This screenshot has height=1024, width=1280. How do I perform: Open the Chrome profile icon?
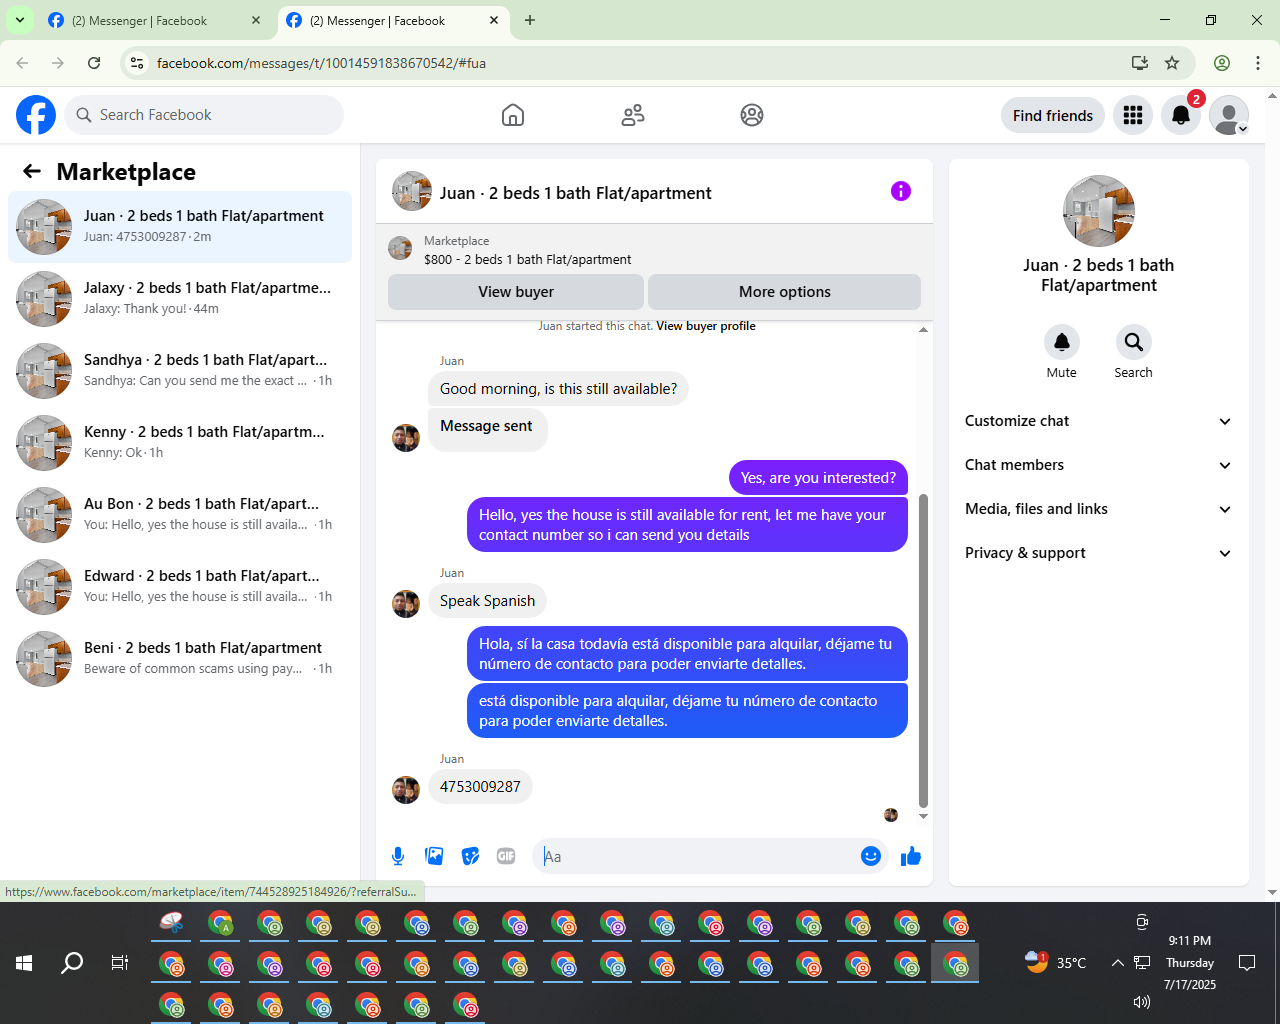(x=1222, y=63)
